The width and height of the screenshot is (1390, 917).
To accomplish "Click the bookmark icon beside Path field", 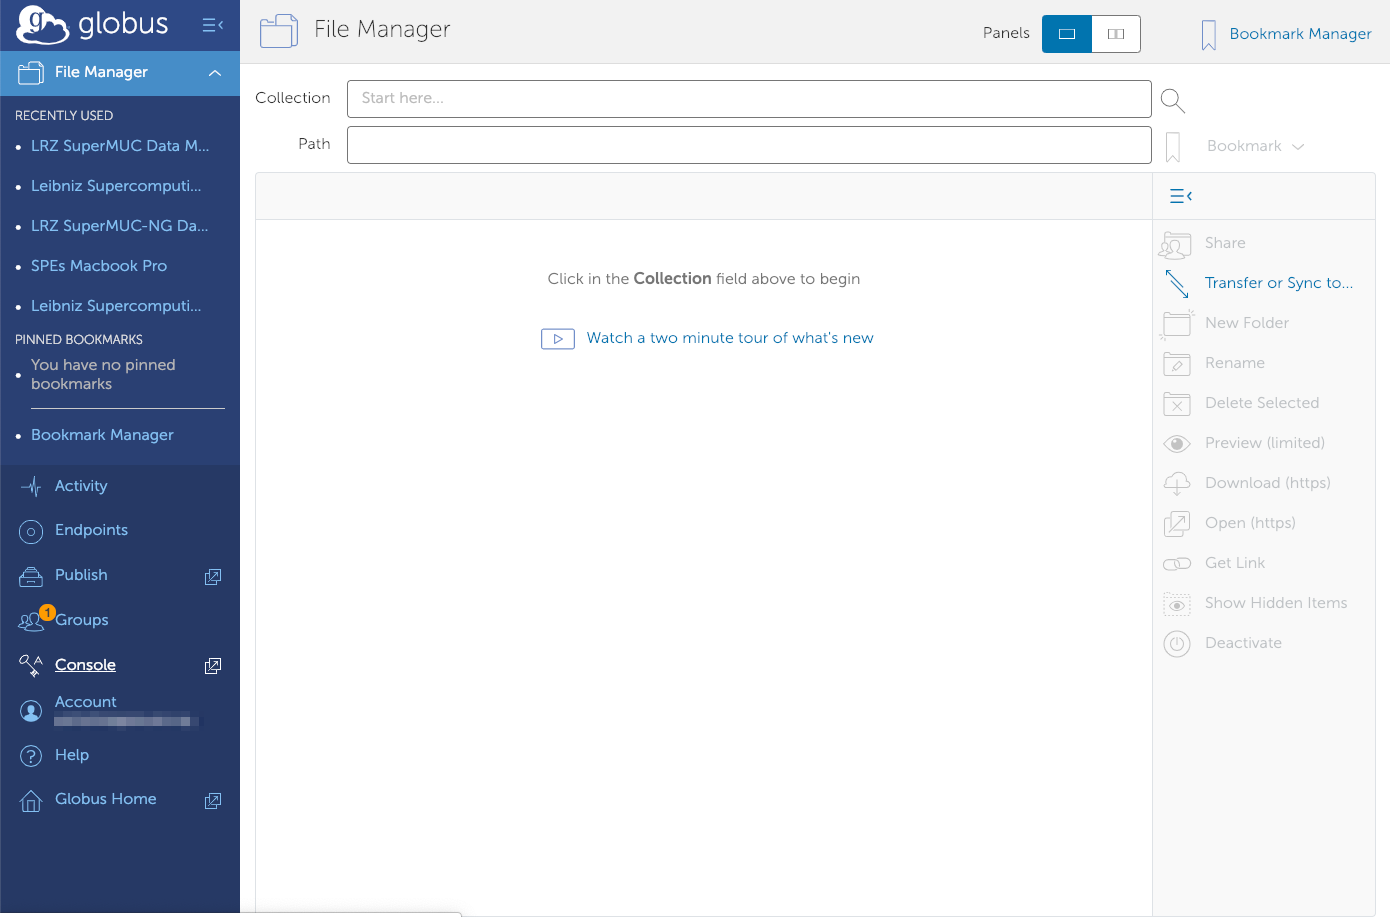I will 1173,147.
